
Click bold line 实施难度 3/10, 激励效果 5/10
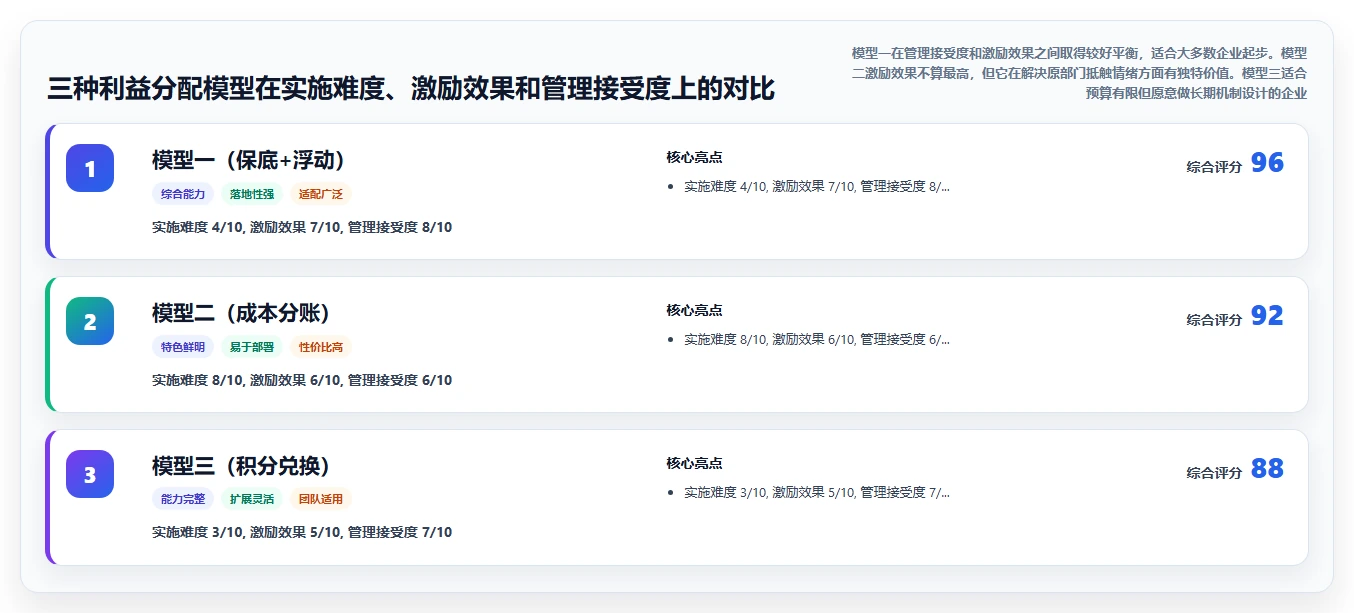pos(302,532)
